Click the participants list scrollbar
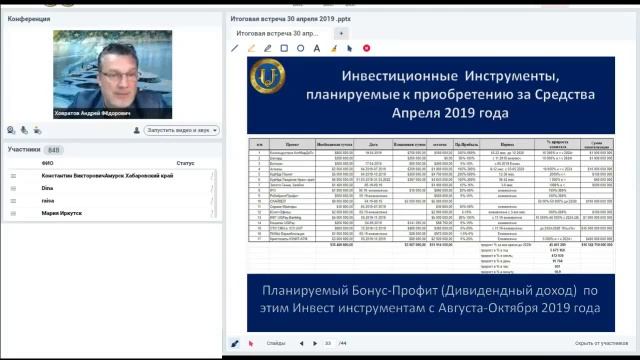 (215, 194)
